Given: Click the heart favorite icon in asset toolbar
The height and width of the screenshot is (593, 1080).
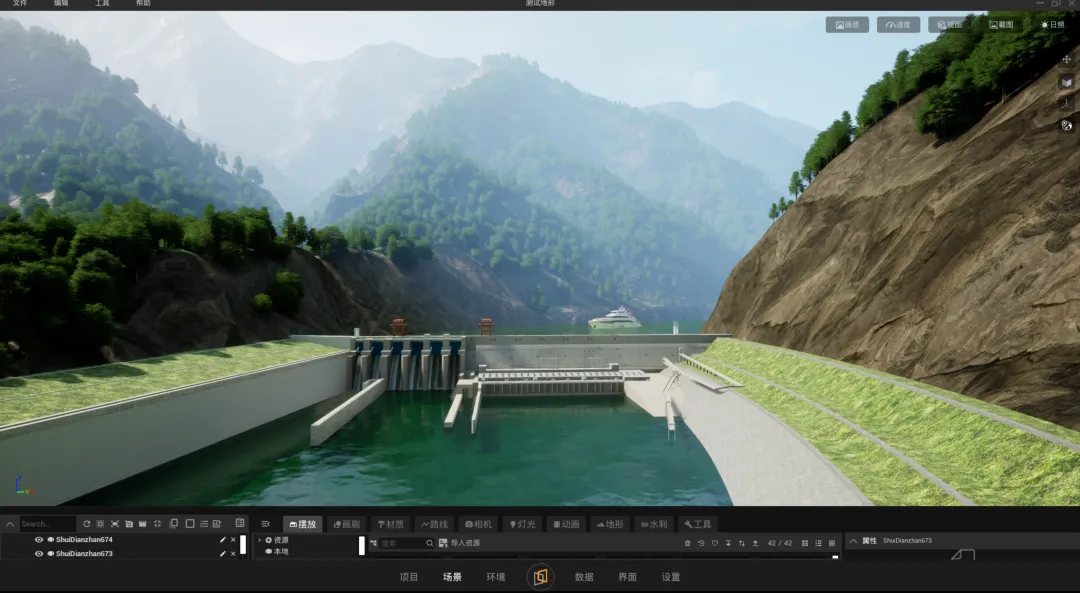Looking at the screenshot, I should tap(714, 543).
